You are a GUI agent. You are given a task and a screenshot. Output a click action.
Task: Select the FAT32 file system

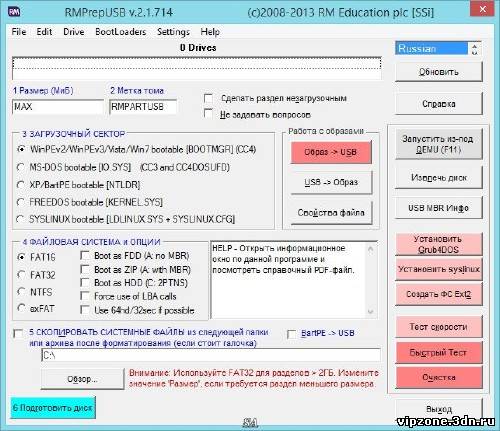(22, 275)
